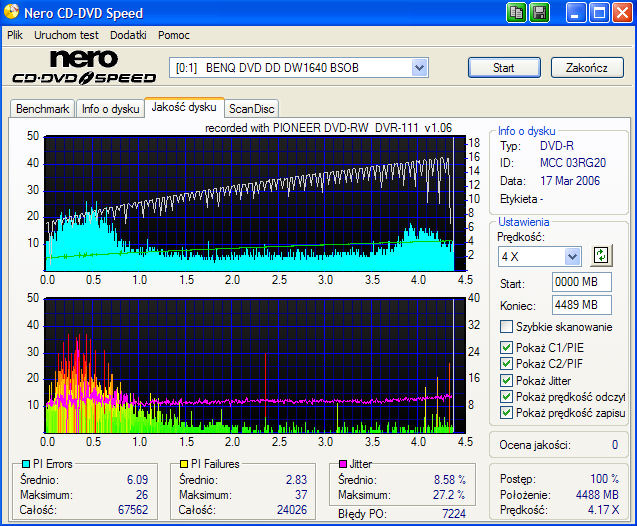Image resolution: width=637 pixels, height=526 pixels.
Task: Toggle Pokaż C1/PIE checkbox
Action: pos(506,347)
